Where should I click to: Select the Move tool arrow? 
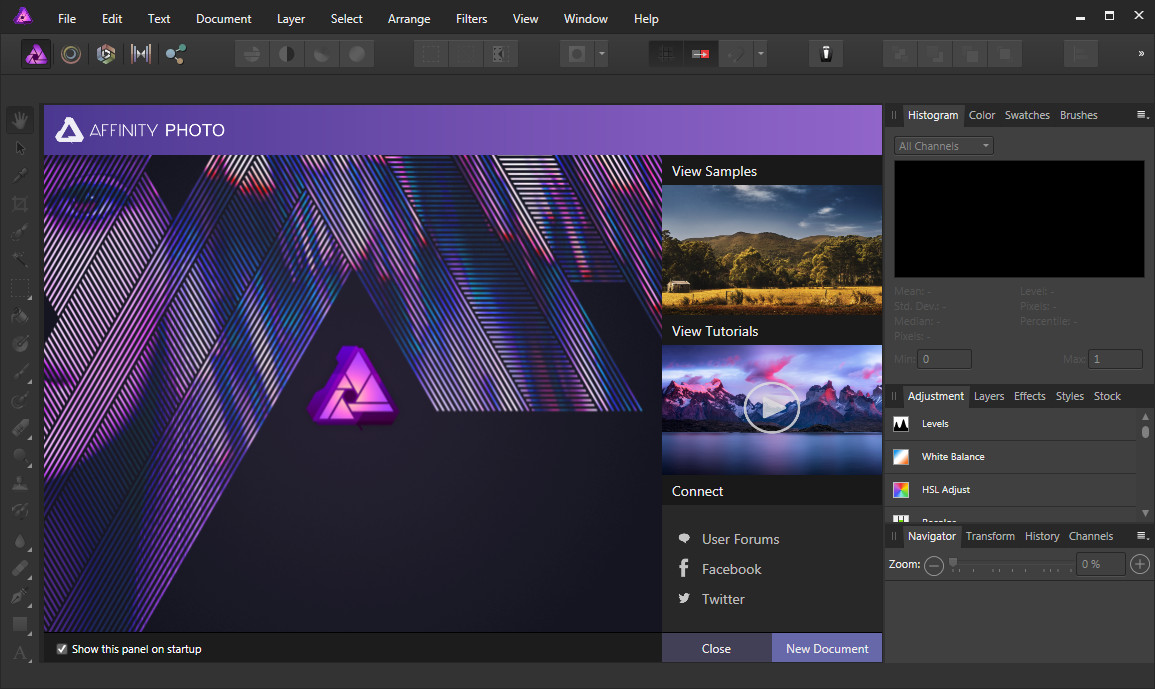(x=20, y=148)
